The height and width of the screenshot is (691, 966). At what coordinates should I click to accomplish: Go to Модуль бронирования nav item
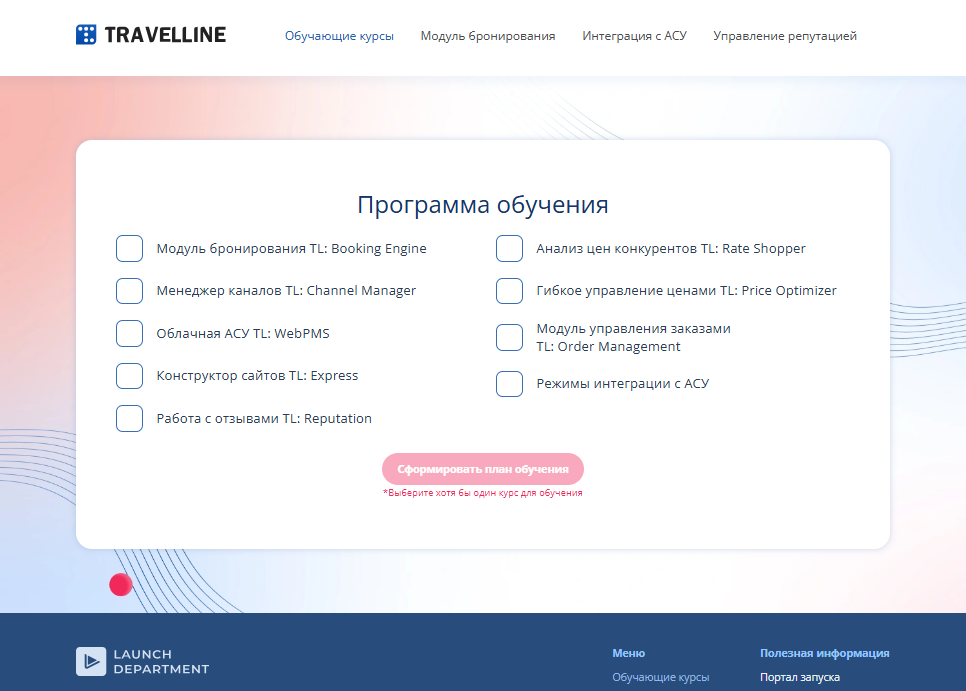488,36
